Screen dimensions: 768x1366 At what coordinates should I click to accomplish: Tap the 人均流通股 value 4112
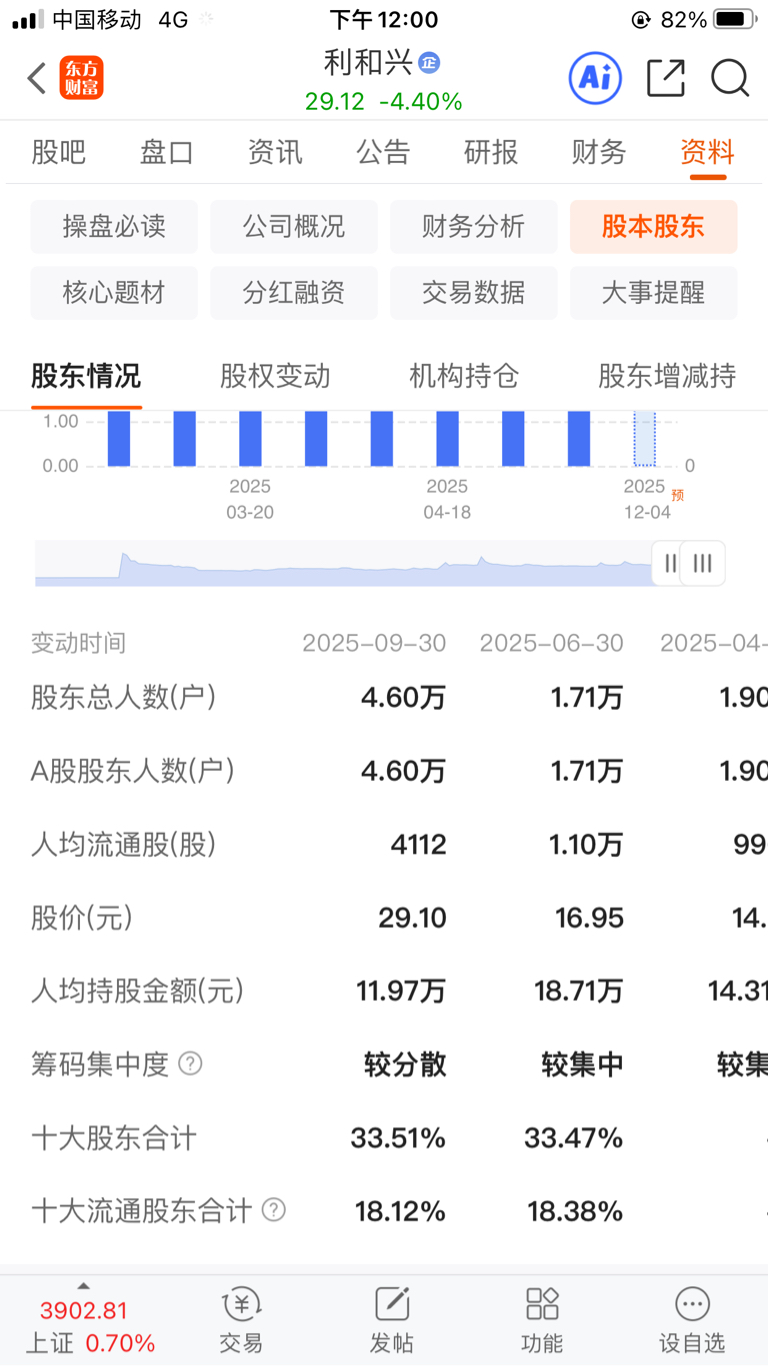[418, 845]
